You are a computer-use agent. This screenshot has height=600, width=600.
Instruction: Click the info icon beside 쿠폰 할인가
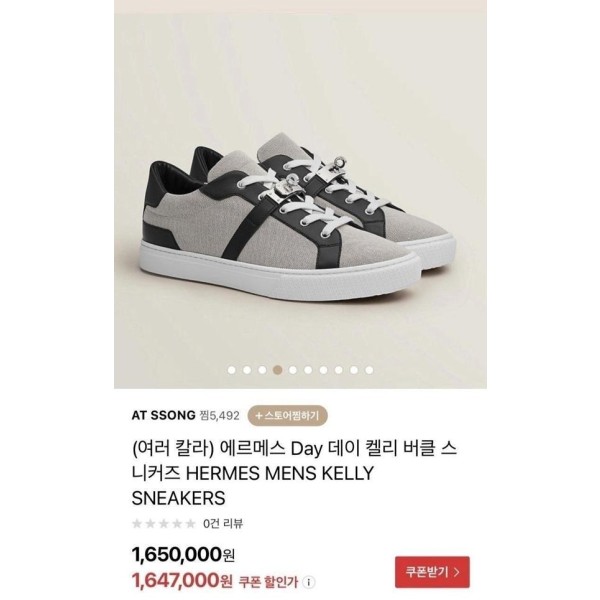(x=310, y=581)
